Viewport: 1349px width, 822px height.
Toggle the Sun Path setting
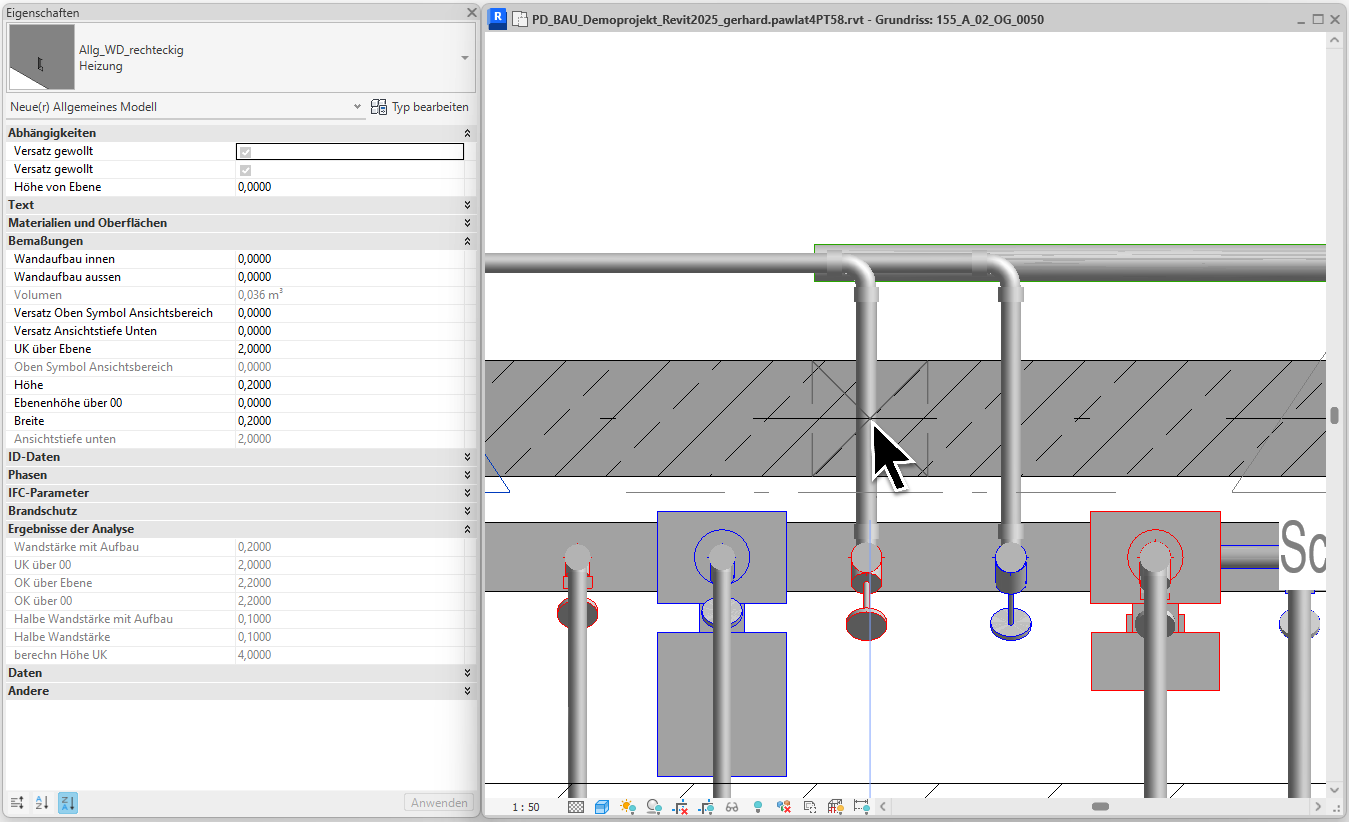click(x=627, y=805)
